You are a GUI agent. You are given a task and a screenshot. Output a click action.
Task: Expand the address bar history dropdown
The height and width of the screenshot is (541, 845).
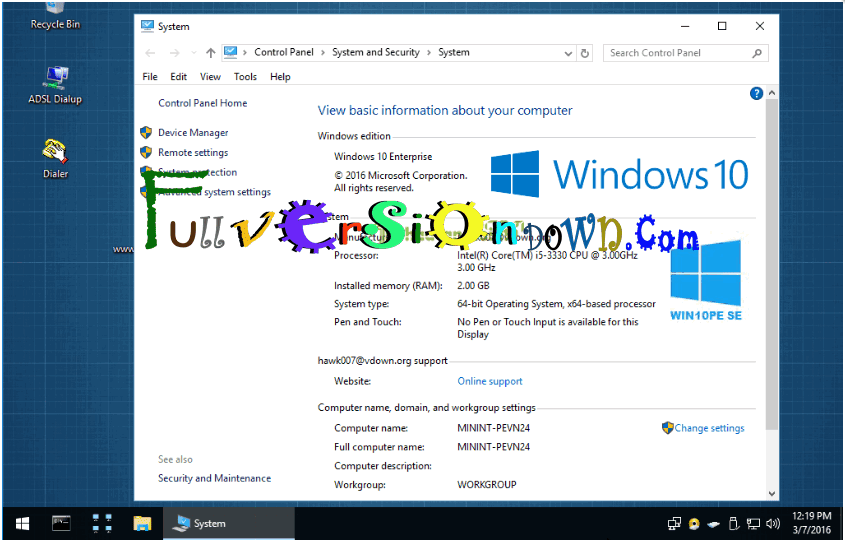point(567,53)
